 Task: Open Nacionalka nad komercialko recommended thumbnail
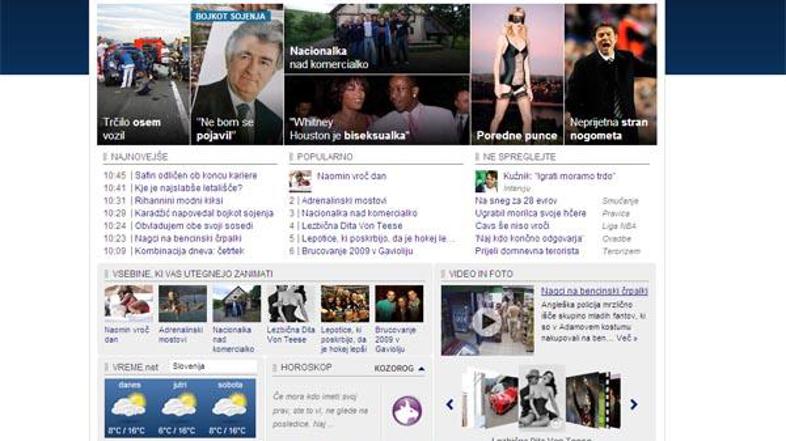point(237,304)
